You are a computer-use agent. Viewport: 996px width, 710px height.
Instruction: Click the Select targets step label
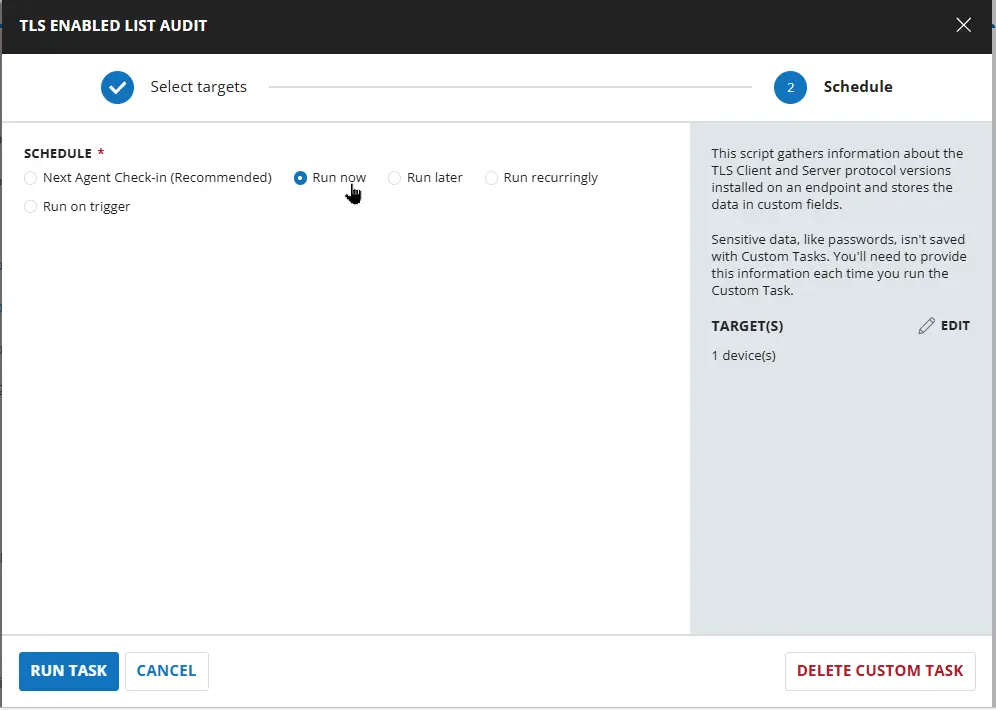point(198,87)
